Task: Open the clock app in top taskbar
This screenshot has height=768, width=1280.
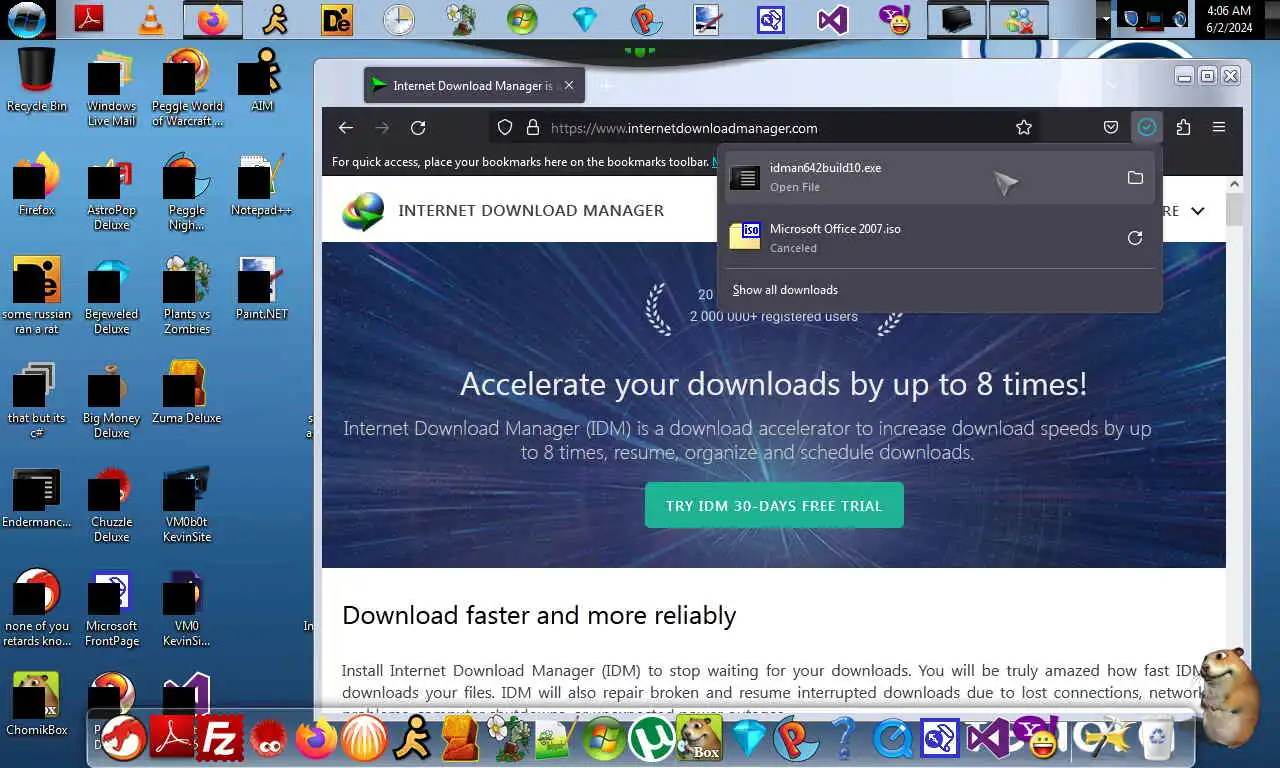Action: coord(399,19)
